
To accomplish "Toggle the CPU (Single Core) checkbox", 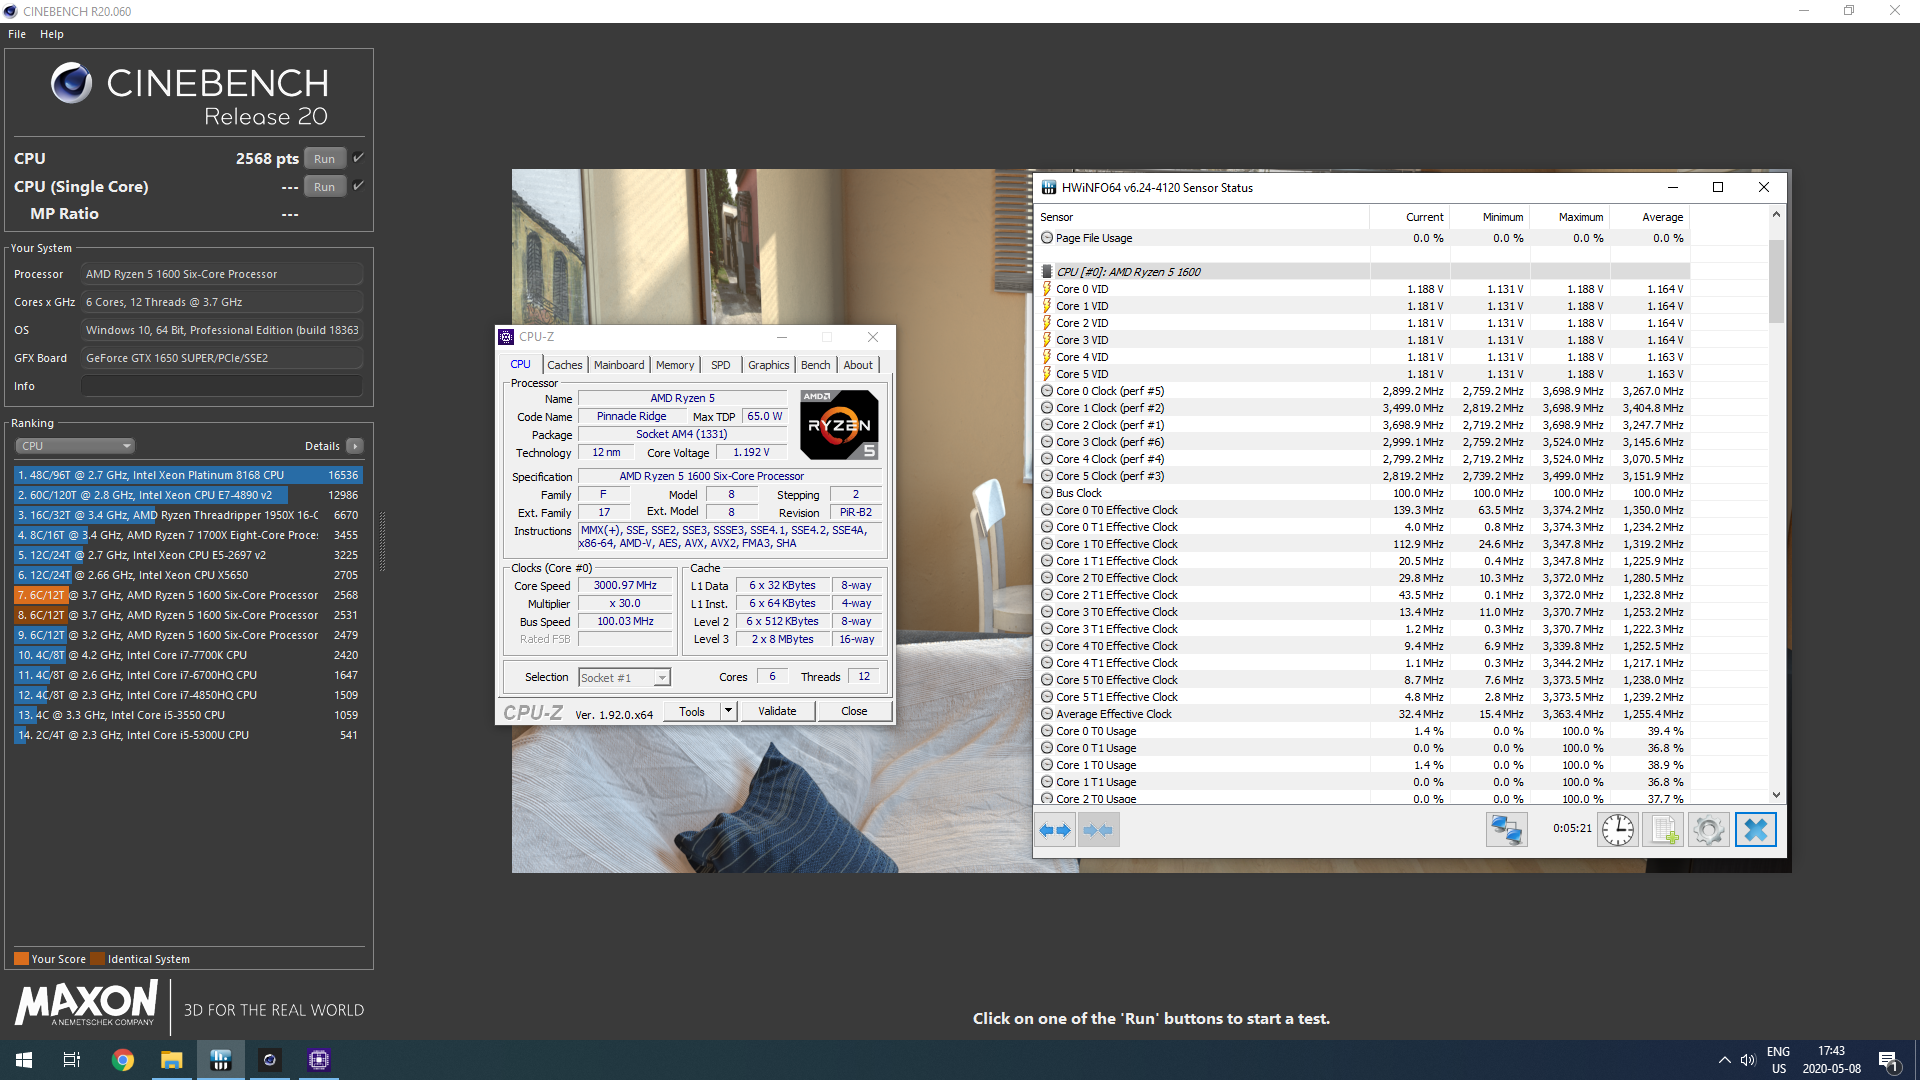I will pos(358,186).
